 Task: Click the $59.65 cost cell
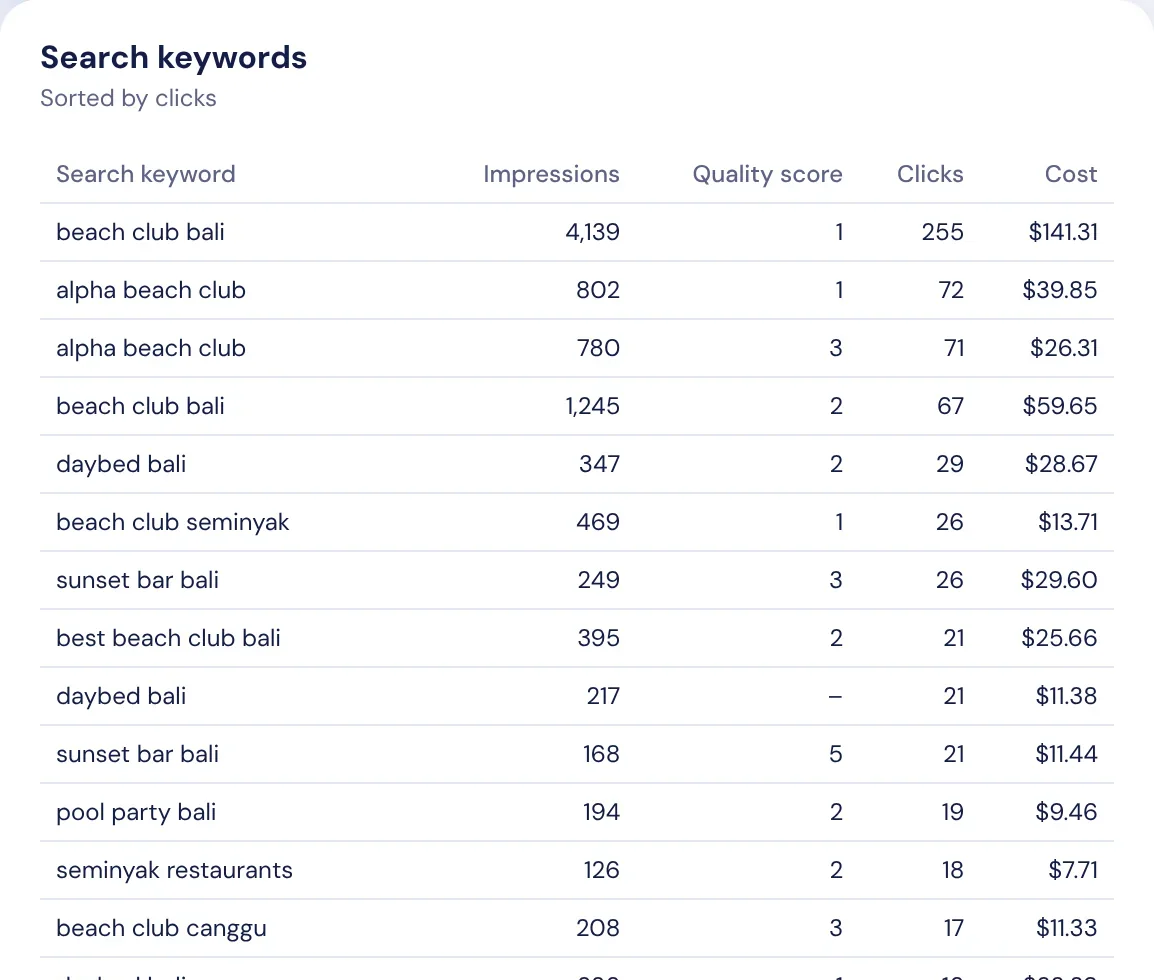click(1060, 406)
